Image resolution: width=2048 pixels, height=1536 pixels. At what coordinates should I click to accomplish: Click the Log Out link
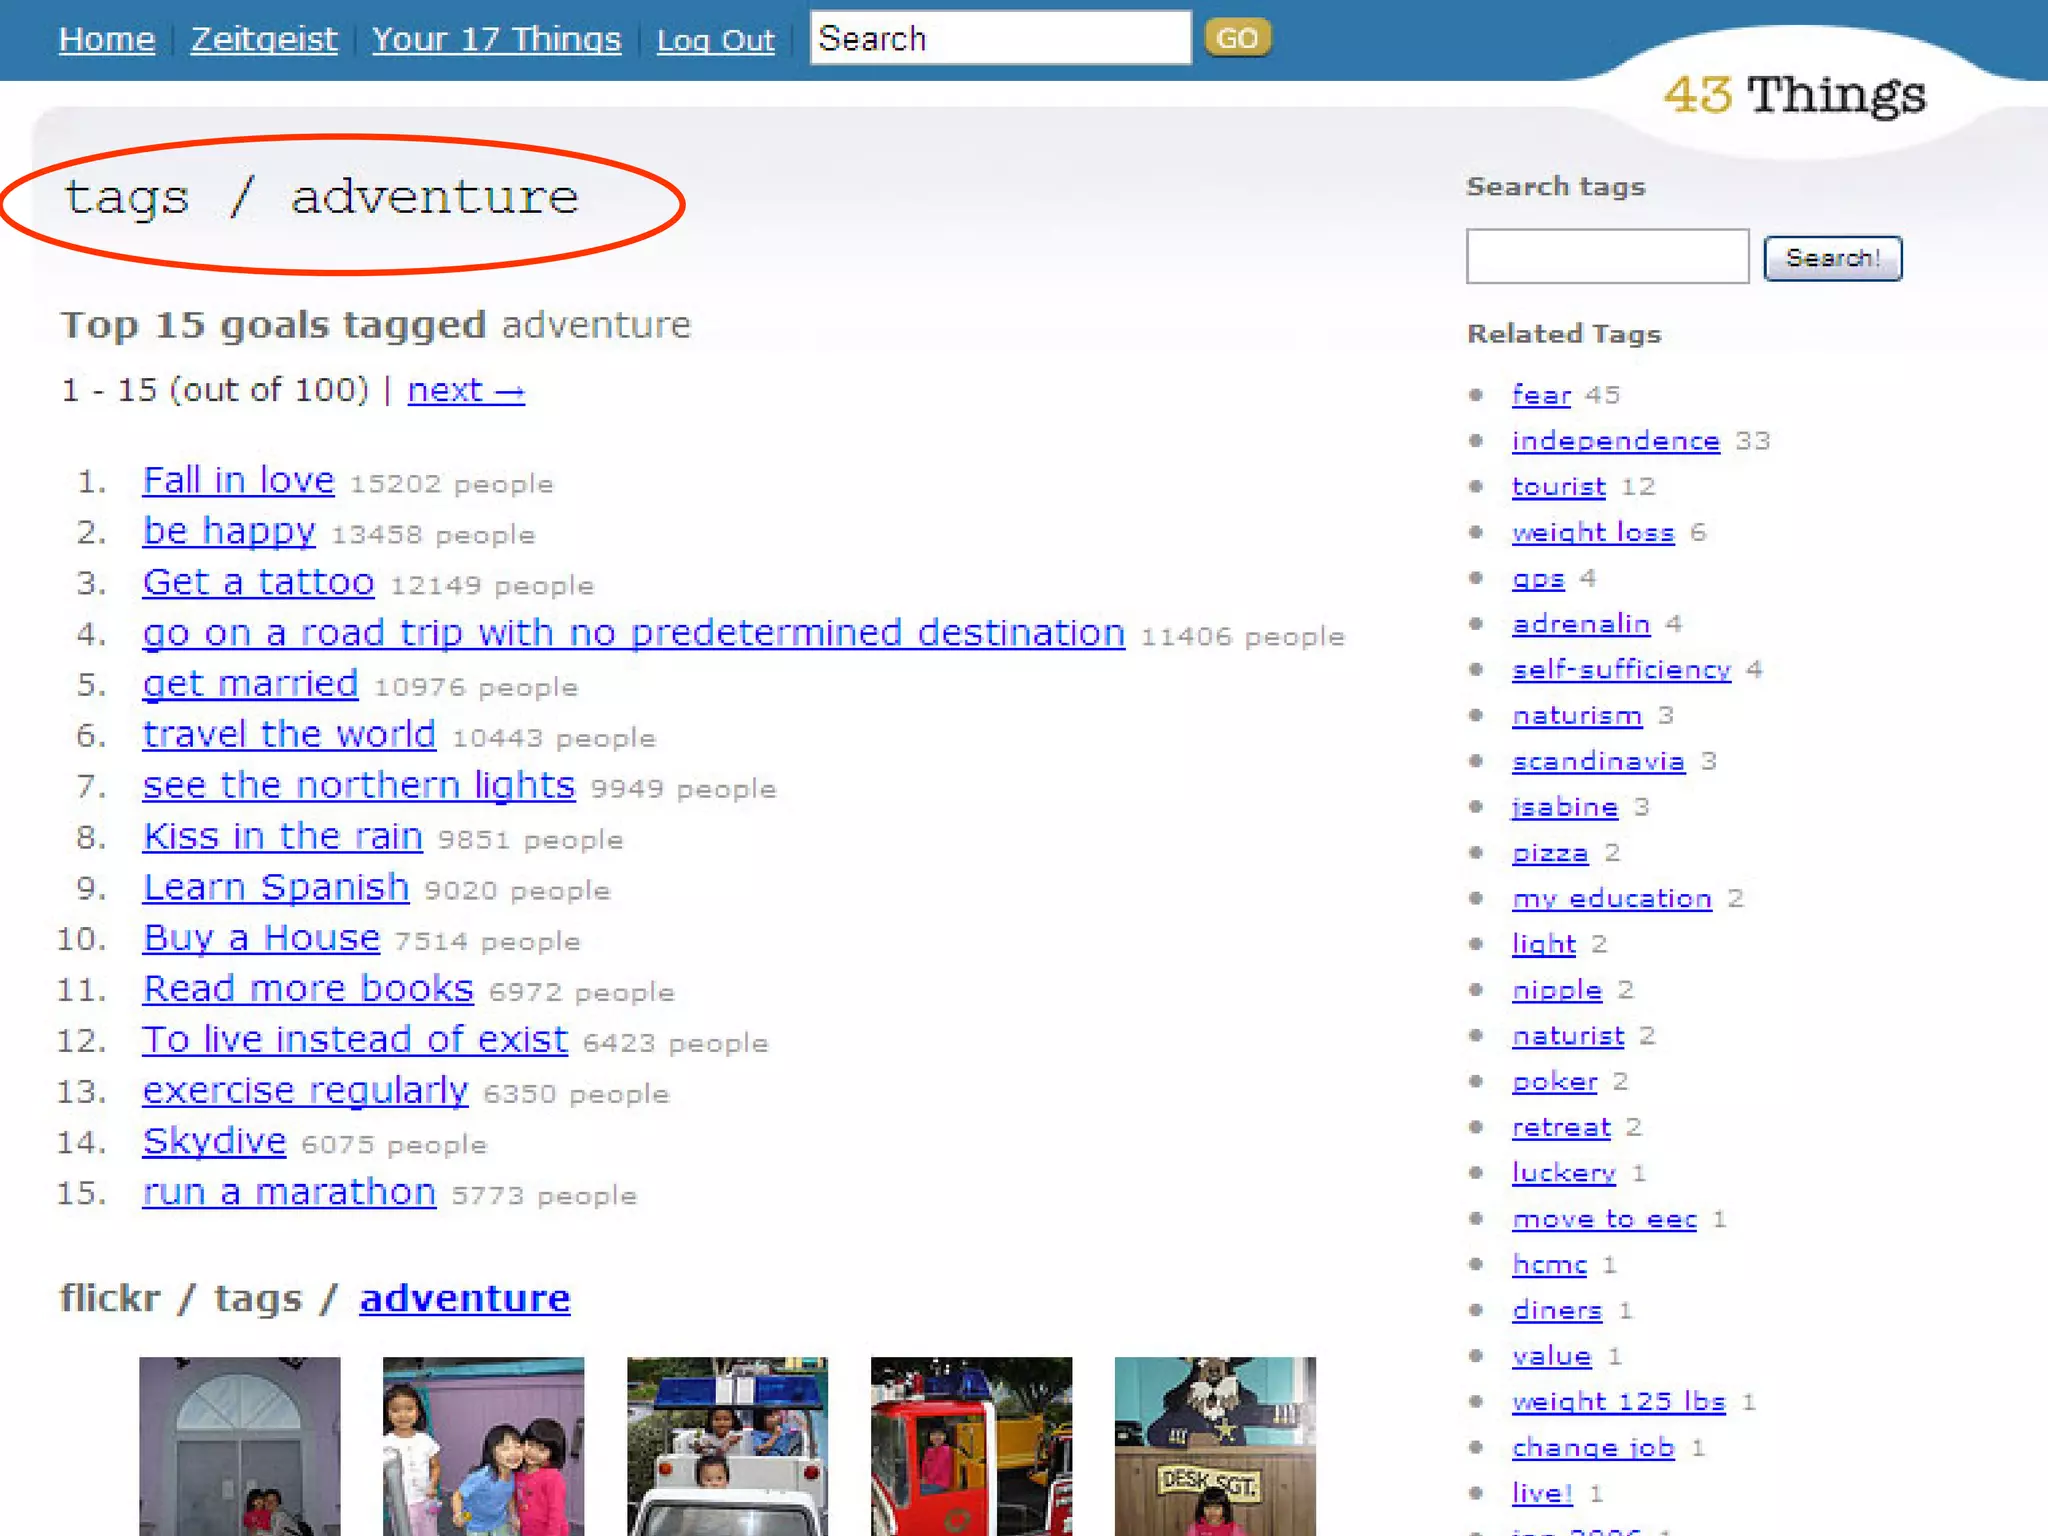point(715,41)
